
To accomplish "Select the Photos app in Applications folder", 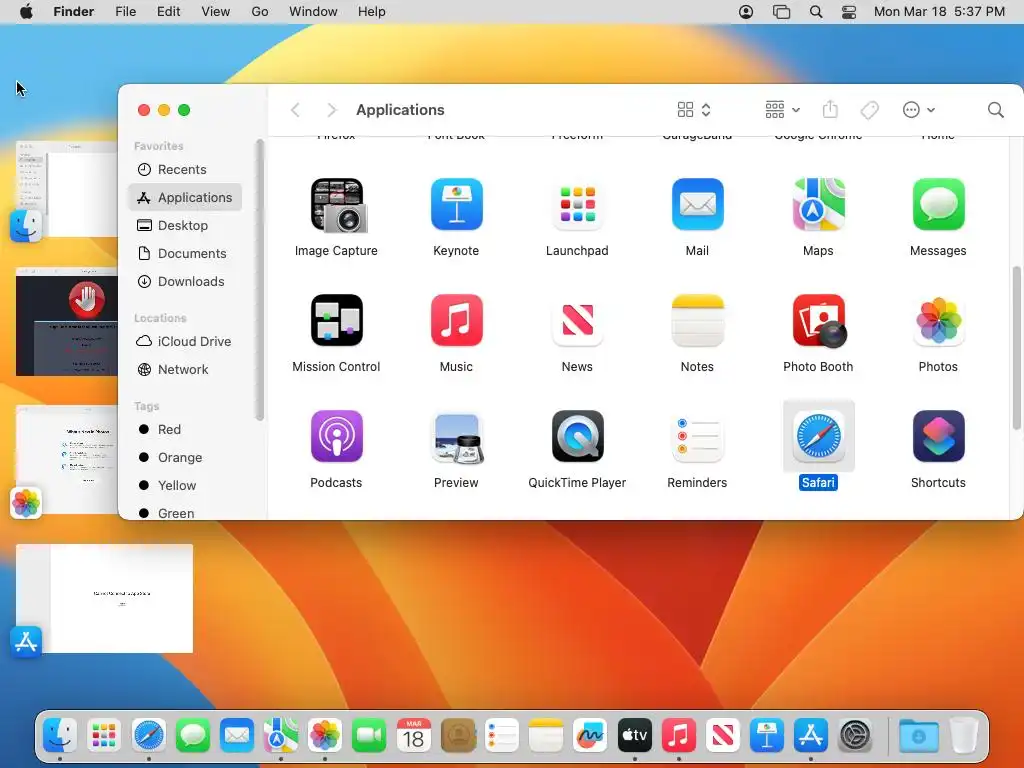I will pyautogui.click(x=938, y=321).
